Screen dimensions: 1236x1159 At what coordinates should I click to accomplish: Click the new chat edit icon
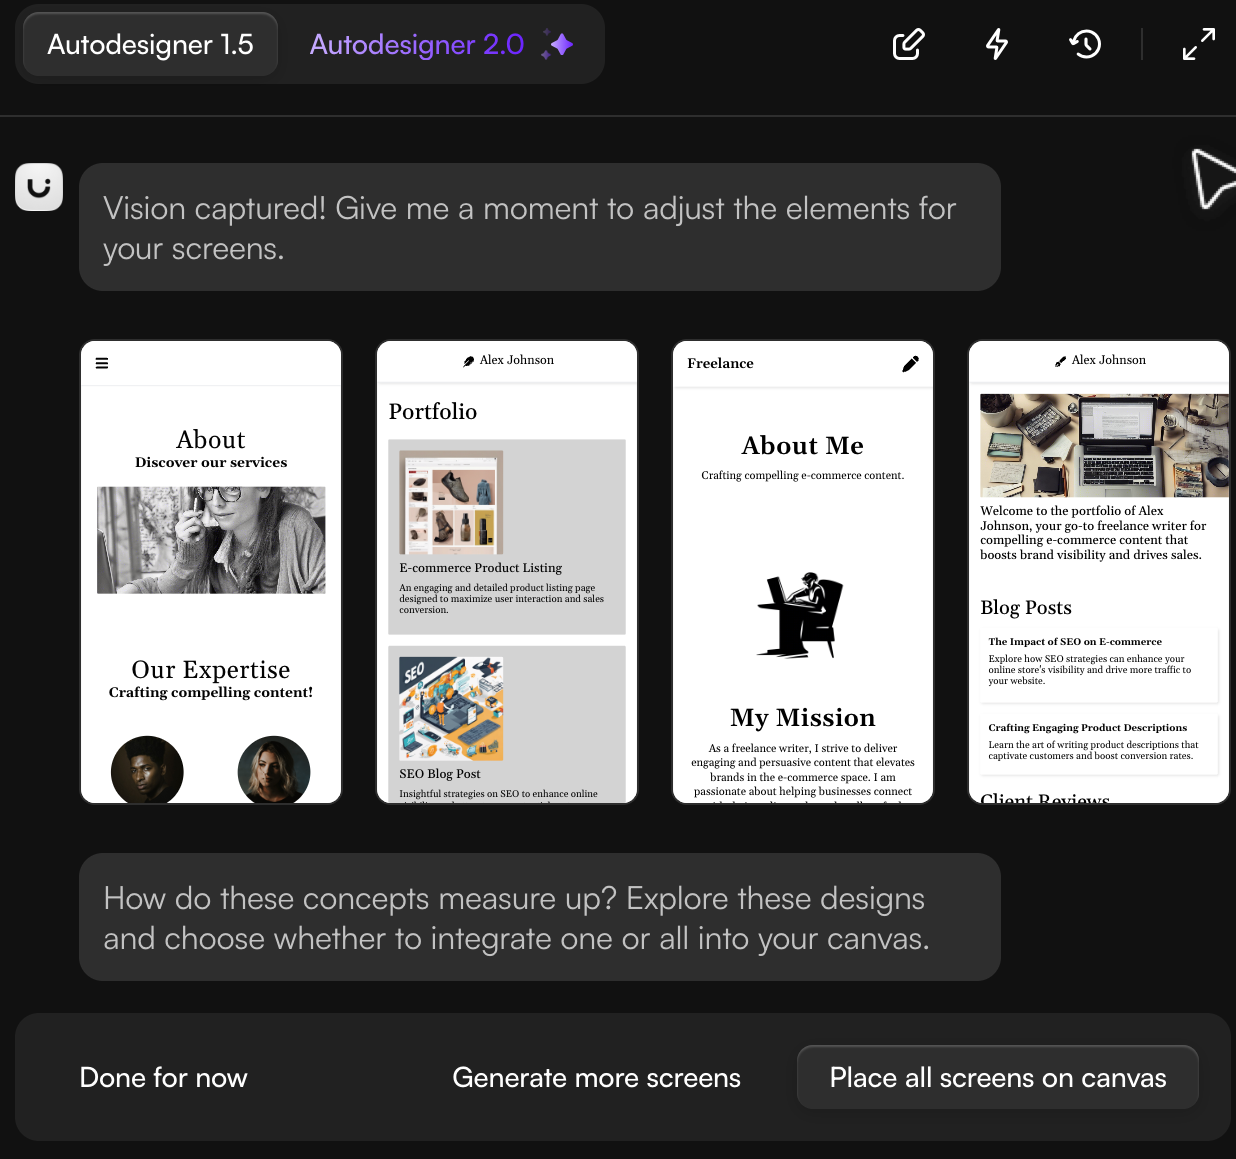click(908, 44)
